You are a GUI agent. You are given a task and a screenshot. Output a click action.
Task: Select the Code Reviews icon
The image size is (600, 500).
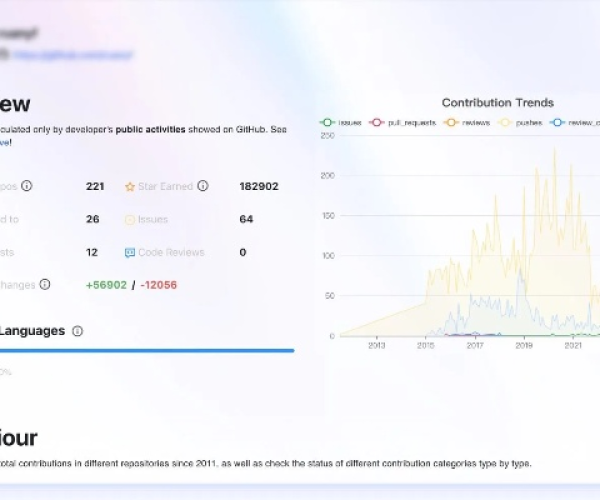(130, 253)
